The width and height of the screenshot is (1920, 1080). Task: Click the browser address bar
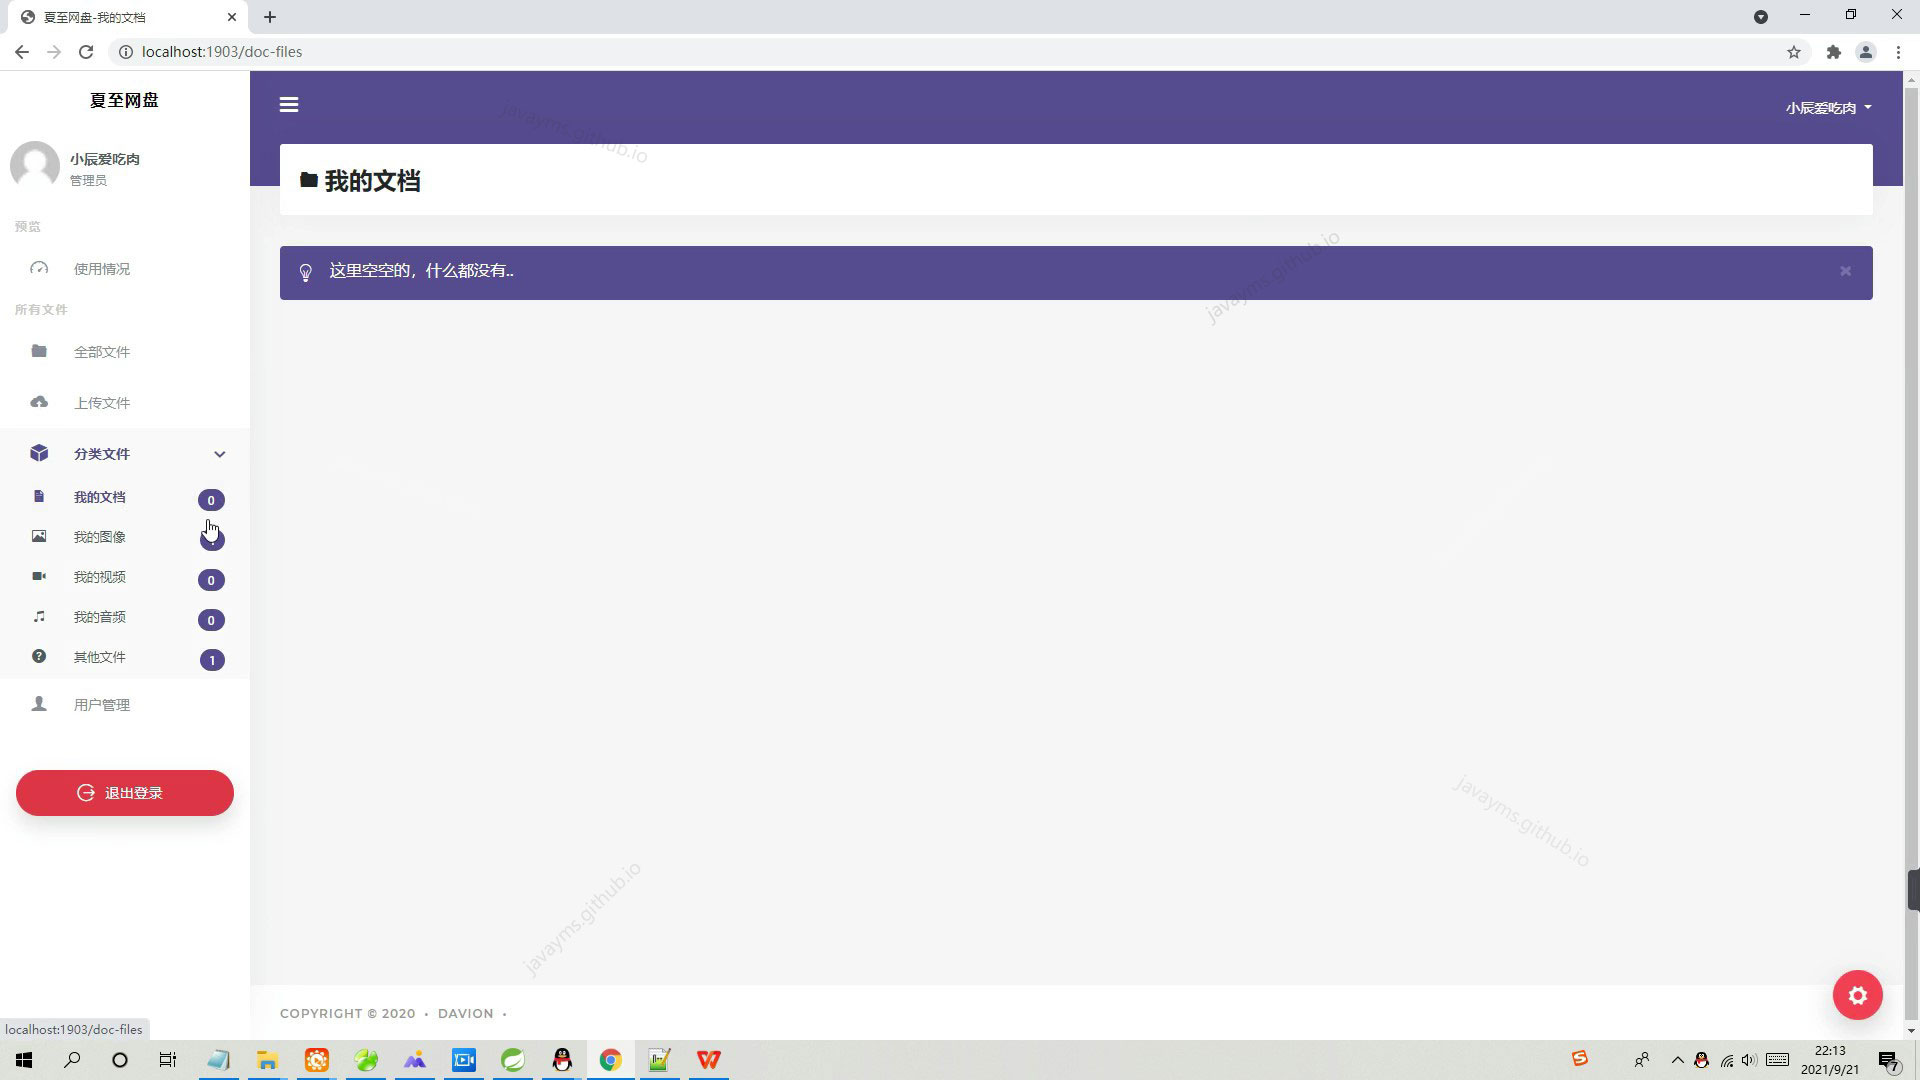point(900,52)
